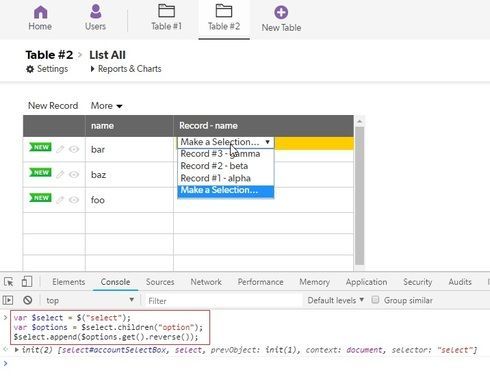Image resolution: width=490 pixels, height=384 pixels.
Task: Open the More dropdown menu
Action: [106, 106]
